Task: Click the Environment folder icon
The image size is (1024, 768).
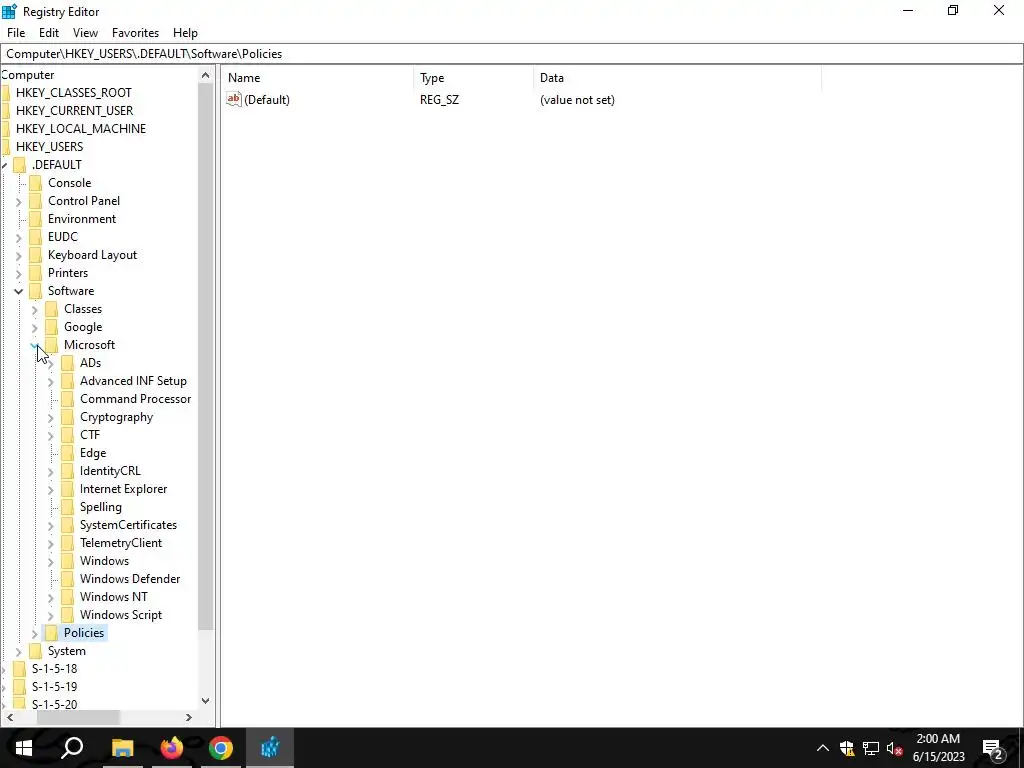Action: click(x=36, y=219)
